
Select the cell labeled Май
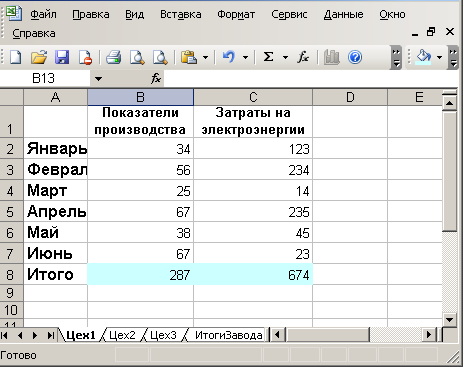56,232
